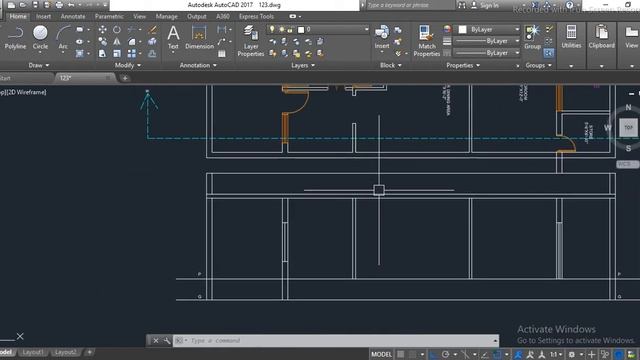Expand the Properties panel dropdown

[x=463, y=65]
